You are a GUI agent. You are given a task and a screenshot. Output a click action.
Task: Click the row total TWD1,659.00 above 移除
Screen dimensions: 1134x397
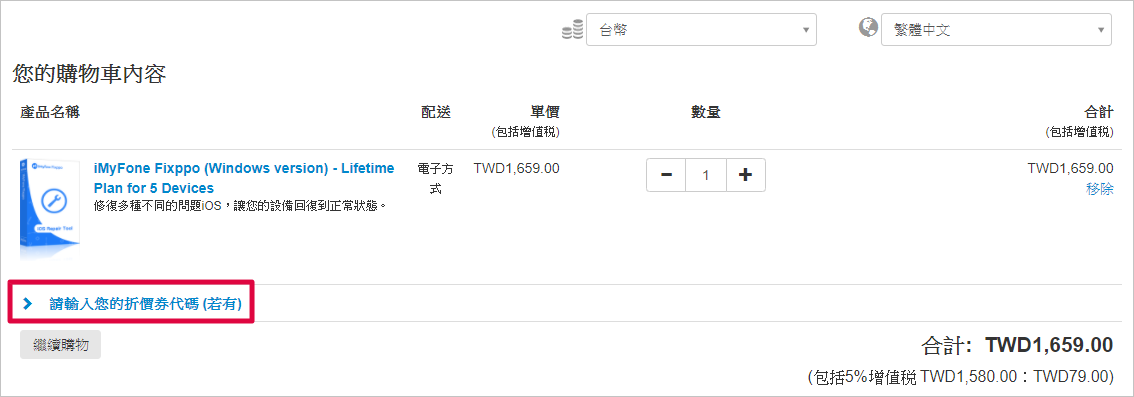(1070, 168)
